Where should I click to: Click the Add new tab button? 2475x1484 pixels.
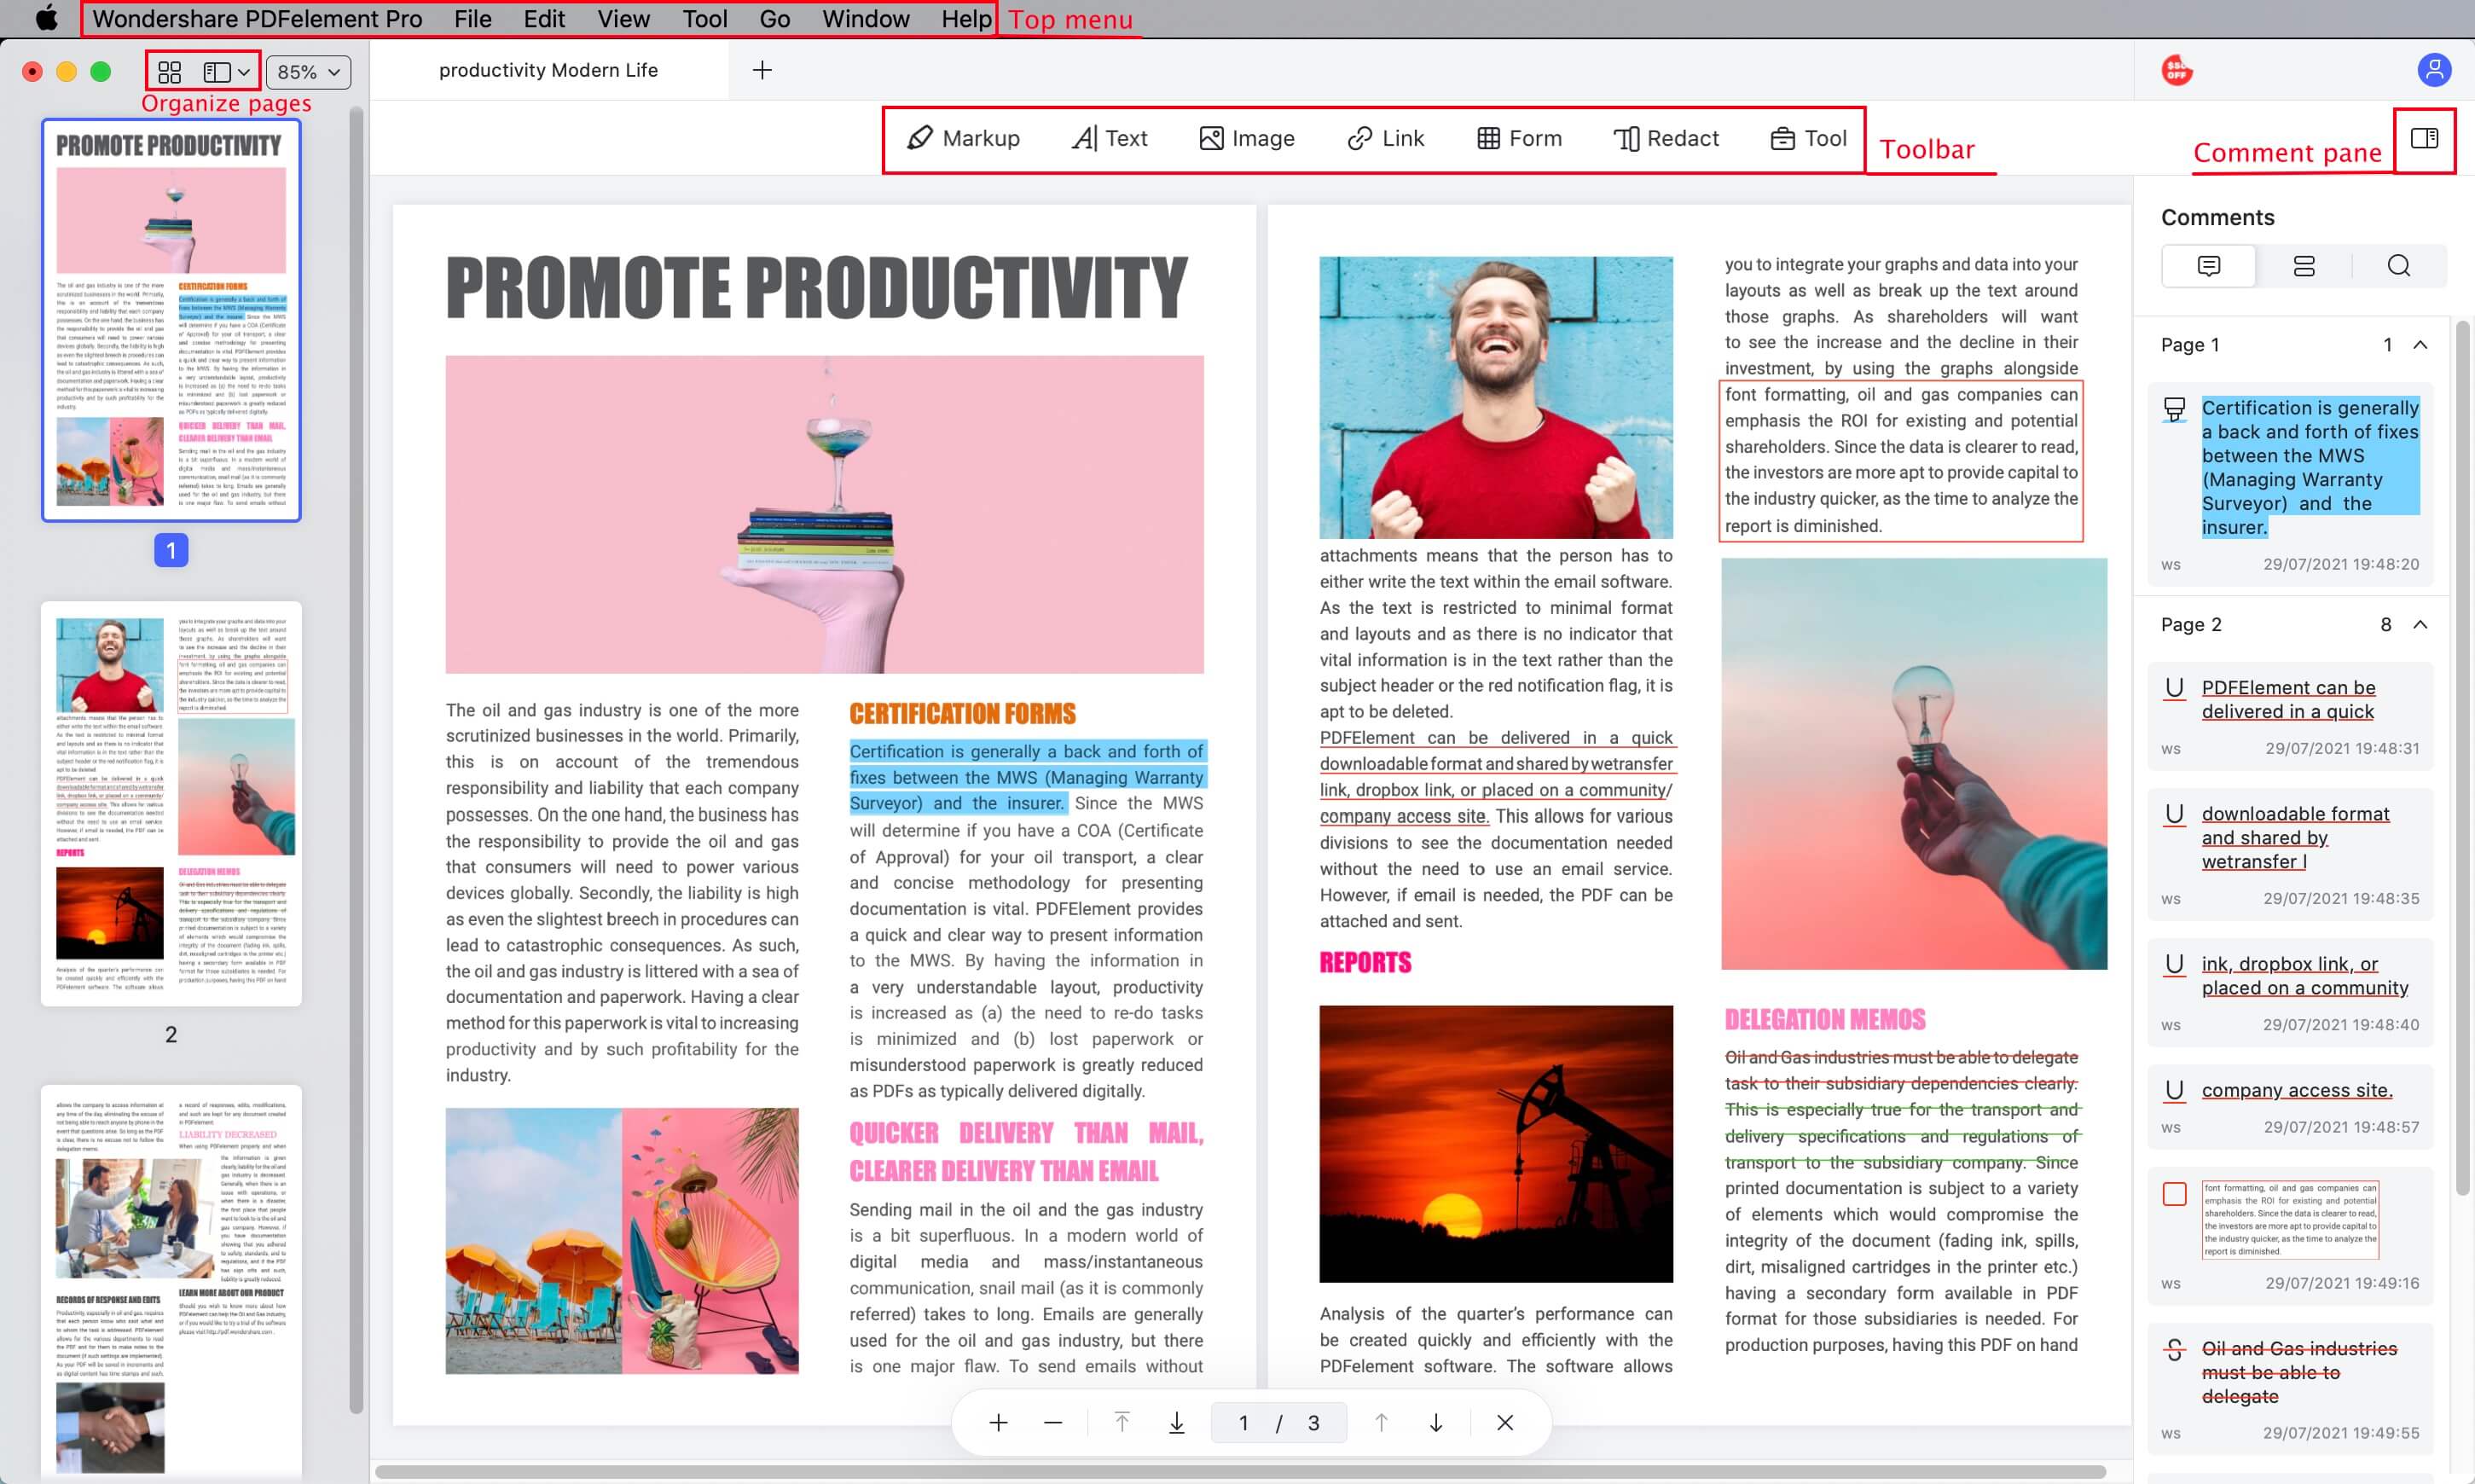pyautogui.click(x=763, y=71)
